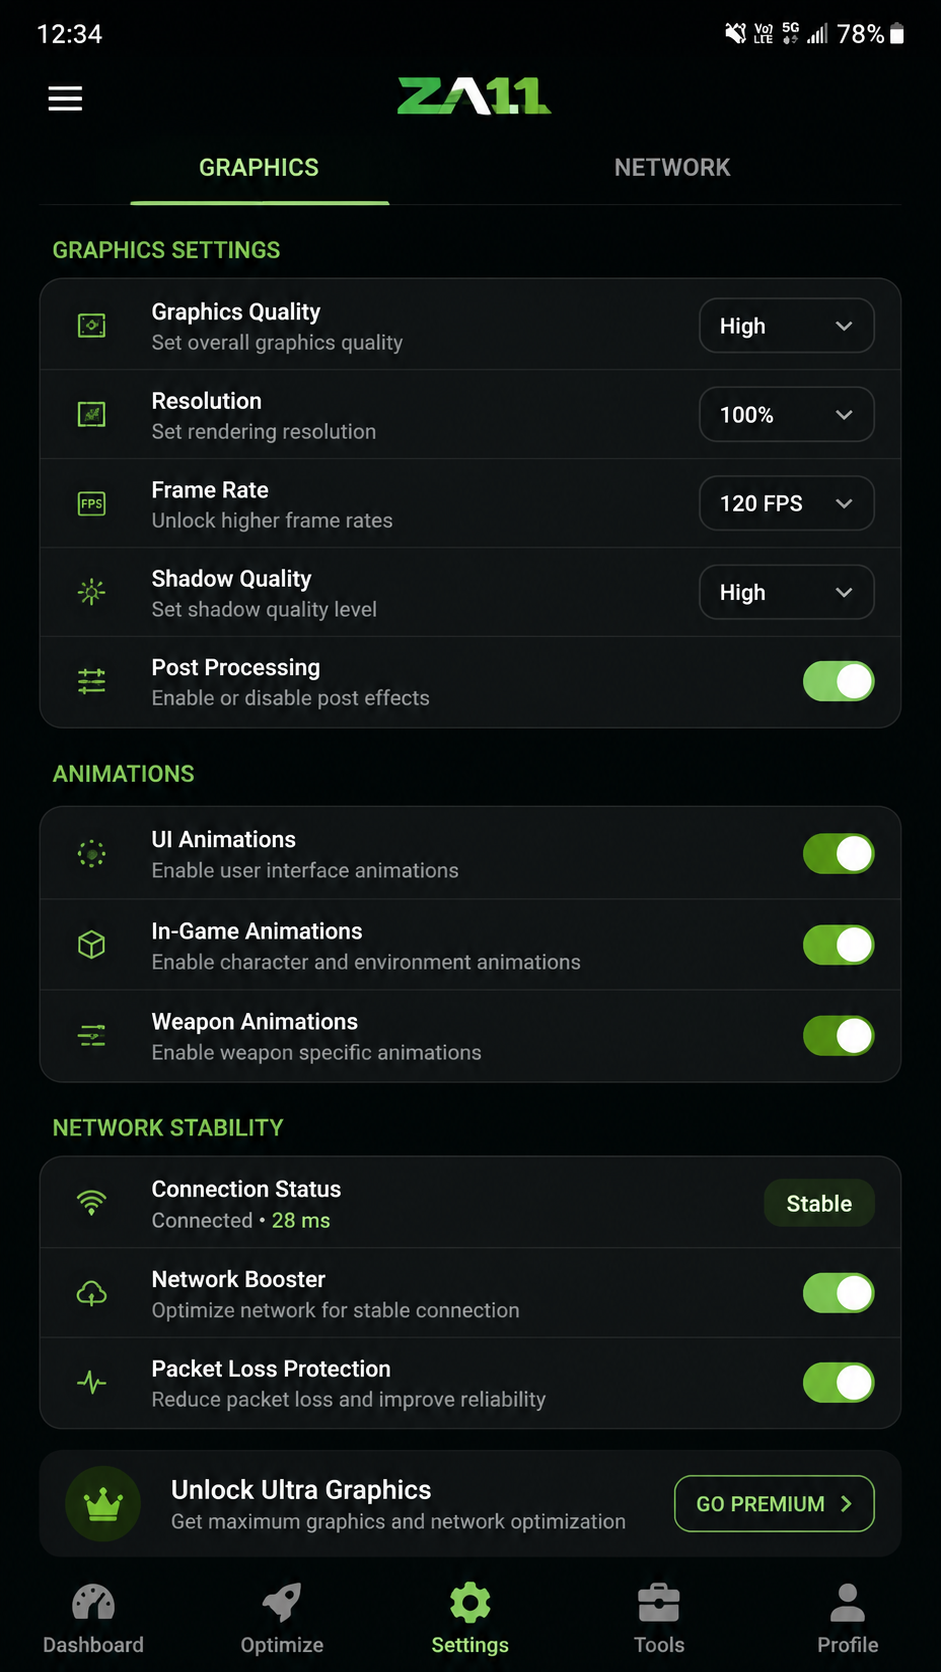The image size is (941, 1672).
Task: Disable Packet Loss Protection toggle
Action: pyautogui.click(x=839, y=1383)
